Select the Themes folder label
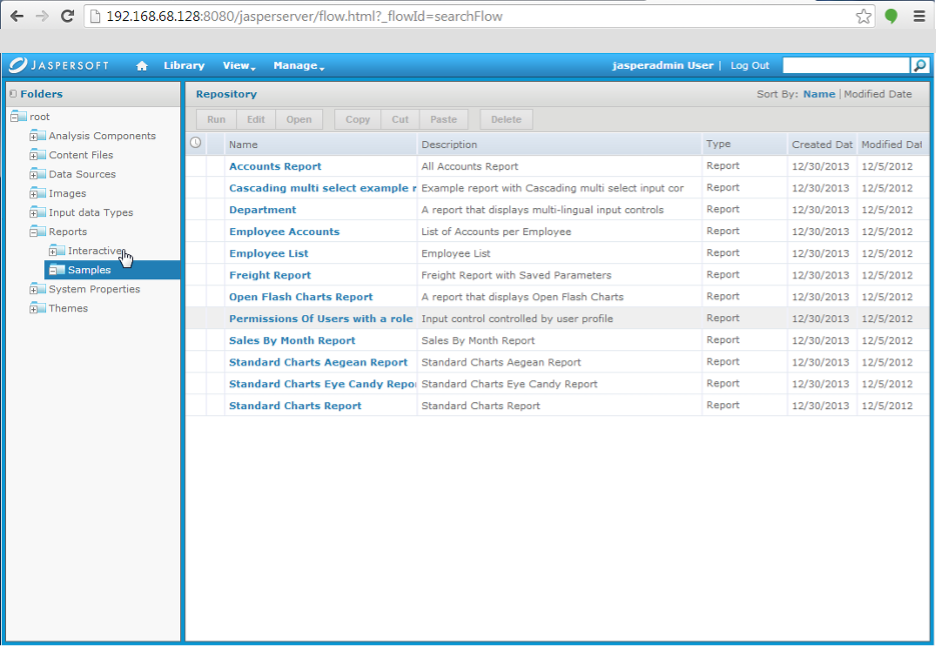The height and width of the screenshot is (646, 936). coord(68,308)
